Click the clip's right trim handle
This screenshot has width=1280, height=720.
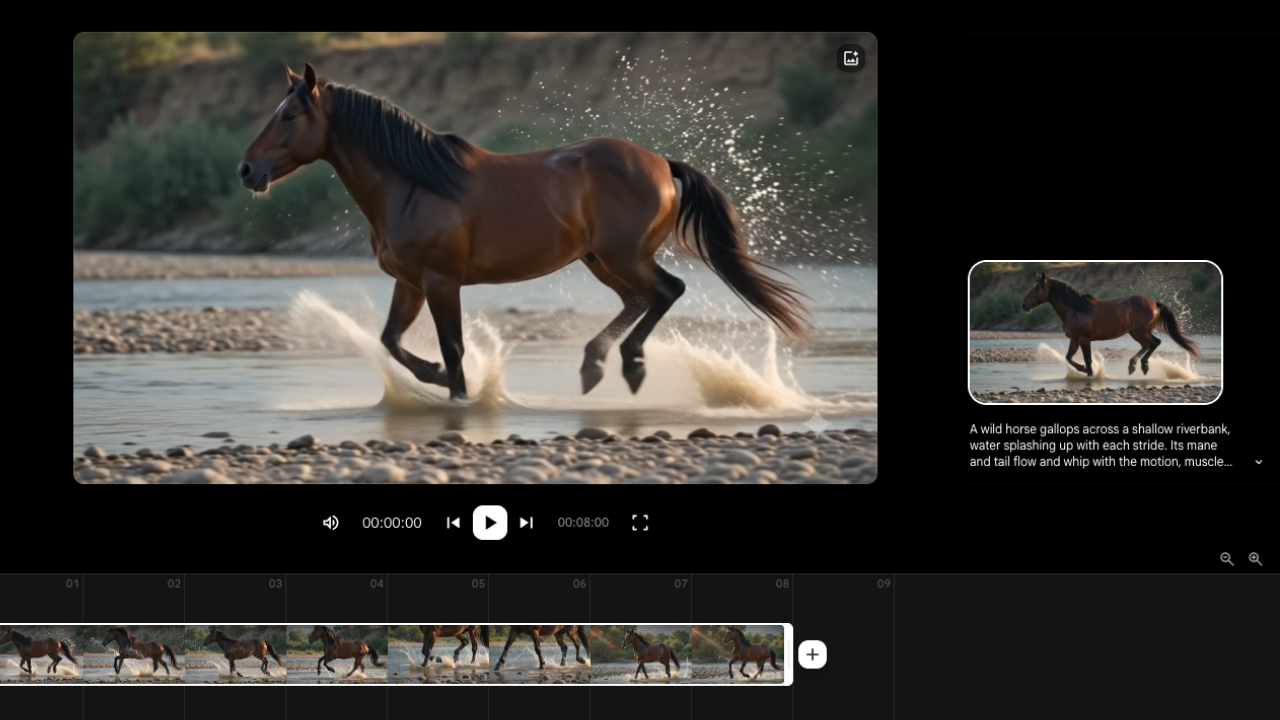point(789,654)
